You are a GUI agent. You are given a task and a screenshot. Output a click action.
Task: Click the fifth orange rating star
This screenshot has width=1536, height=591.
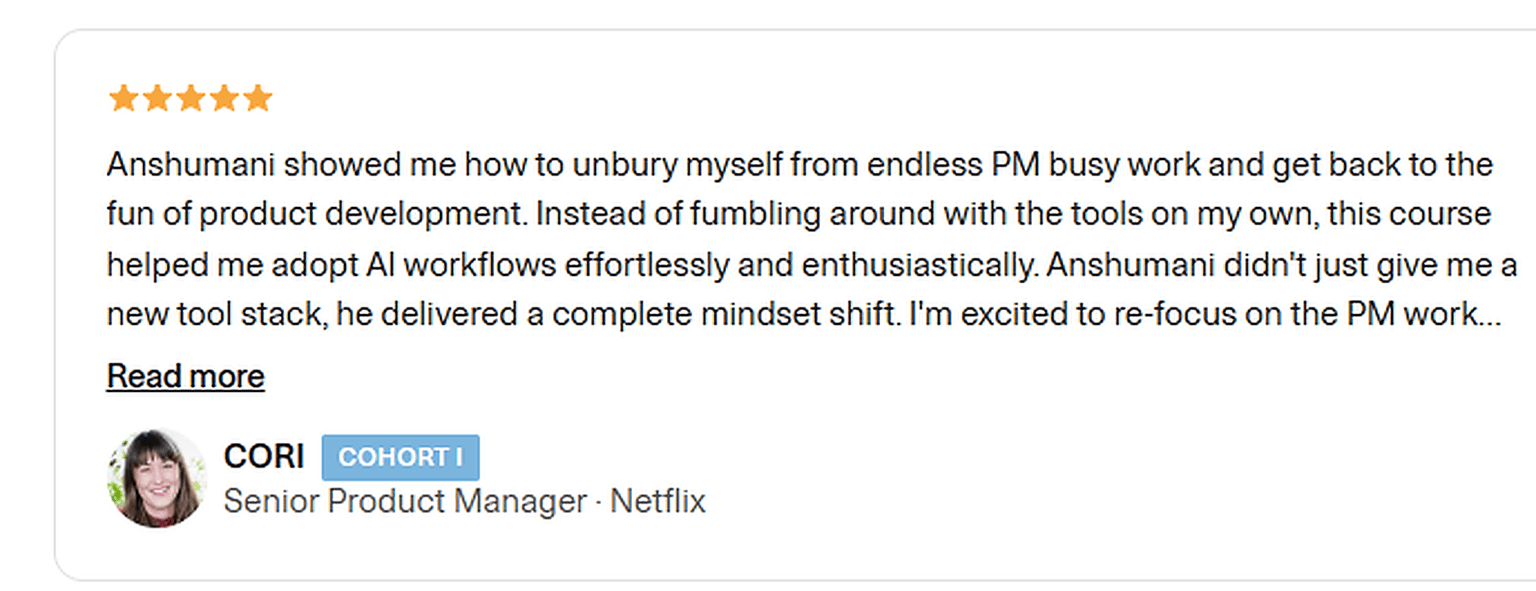[x=258, y=98]
